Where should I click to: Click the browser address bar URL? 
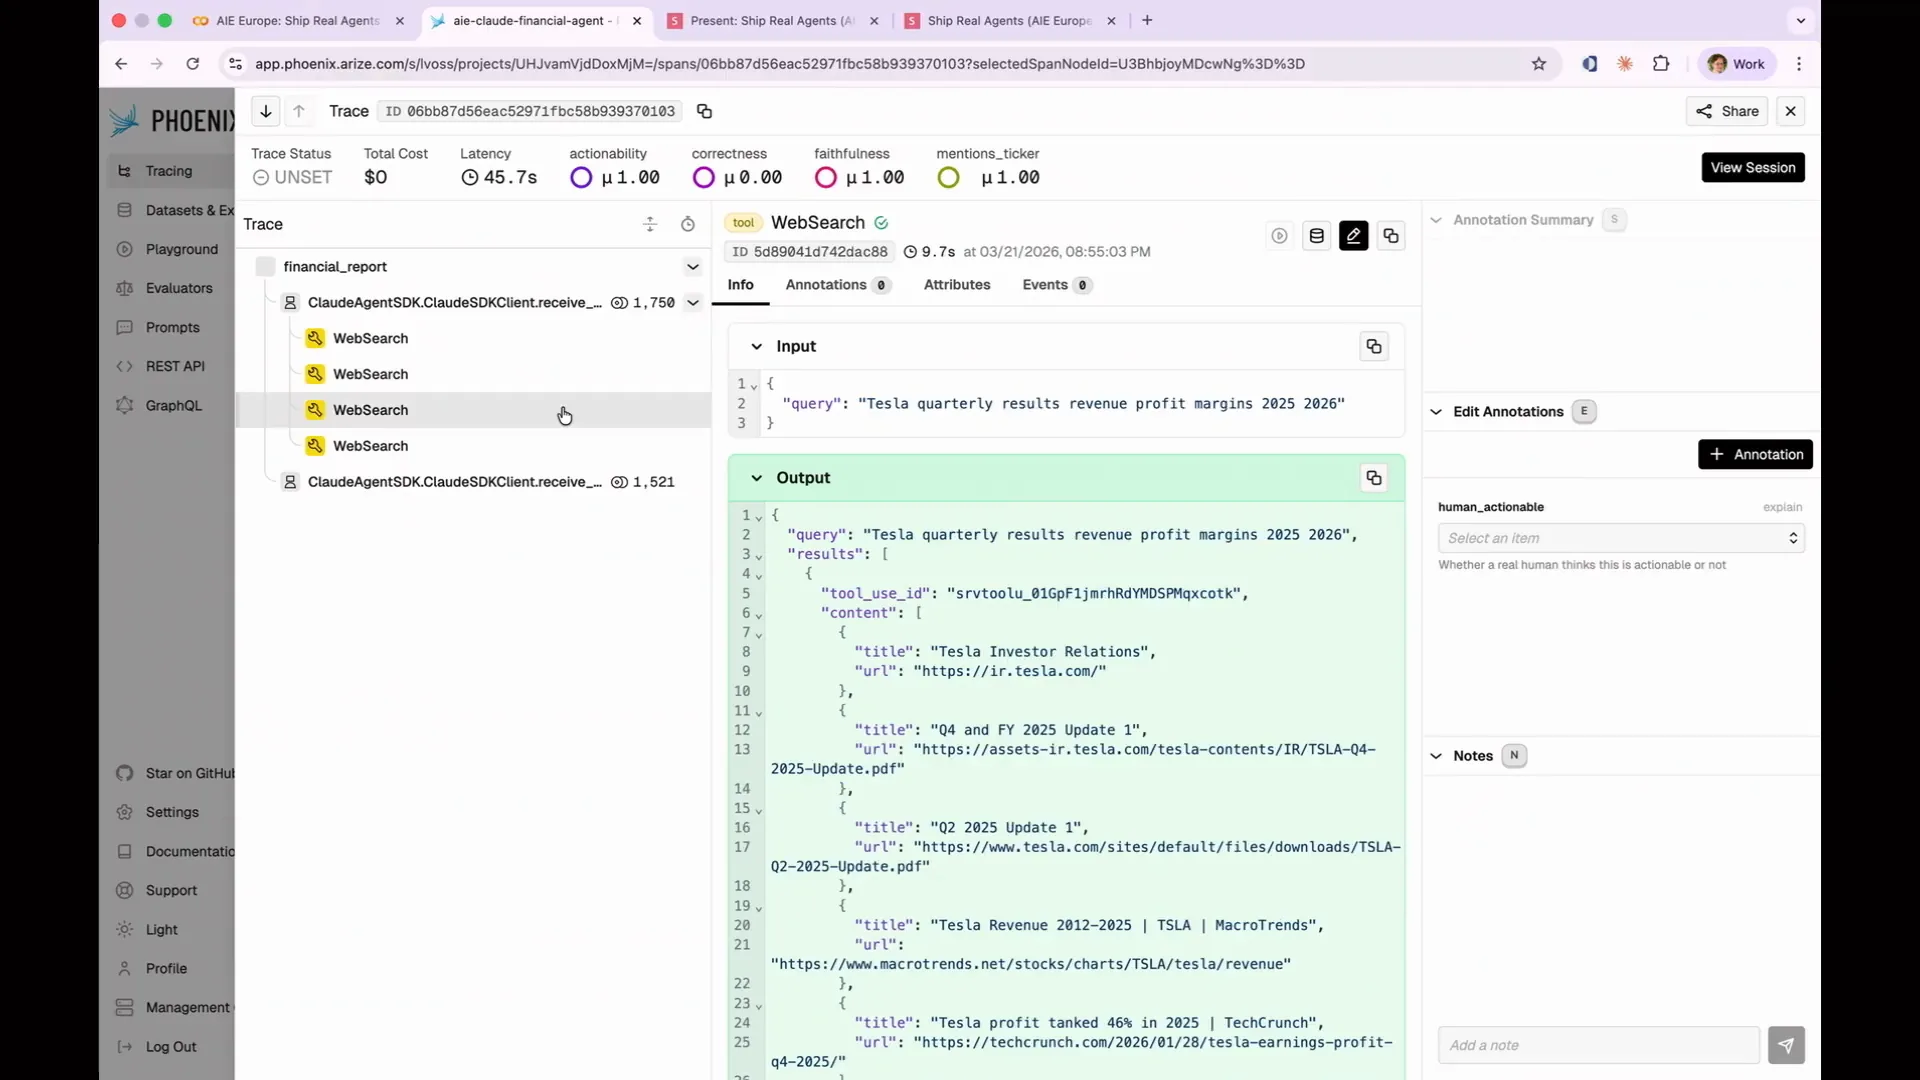[x=779, y=64]
